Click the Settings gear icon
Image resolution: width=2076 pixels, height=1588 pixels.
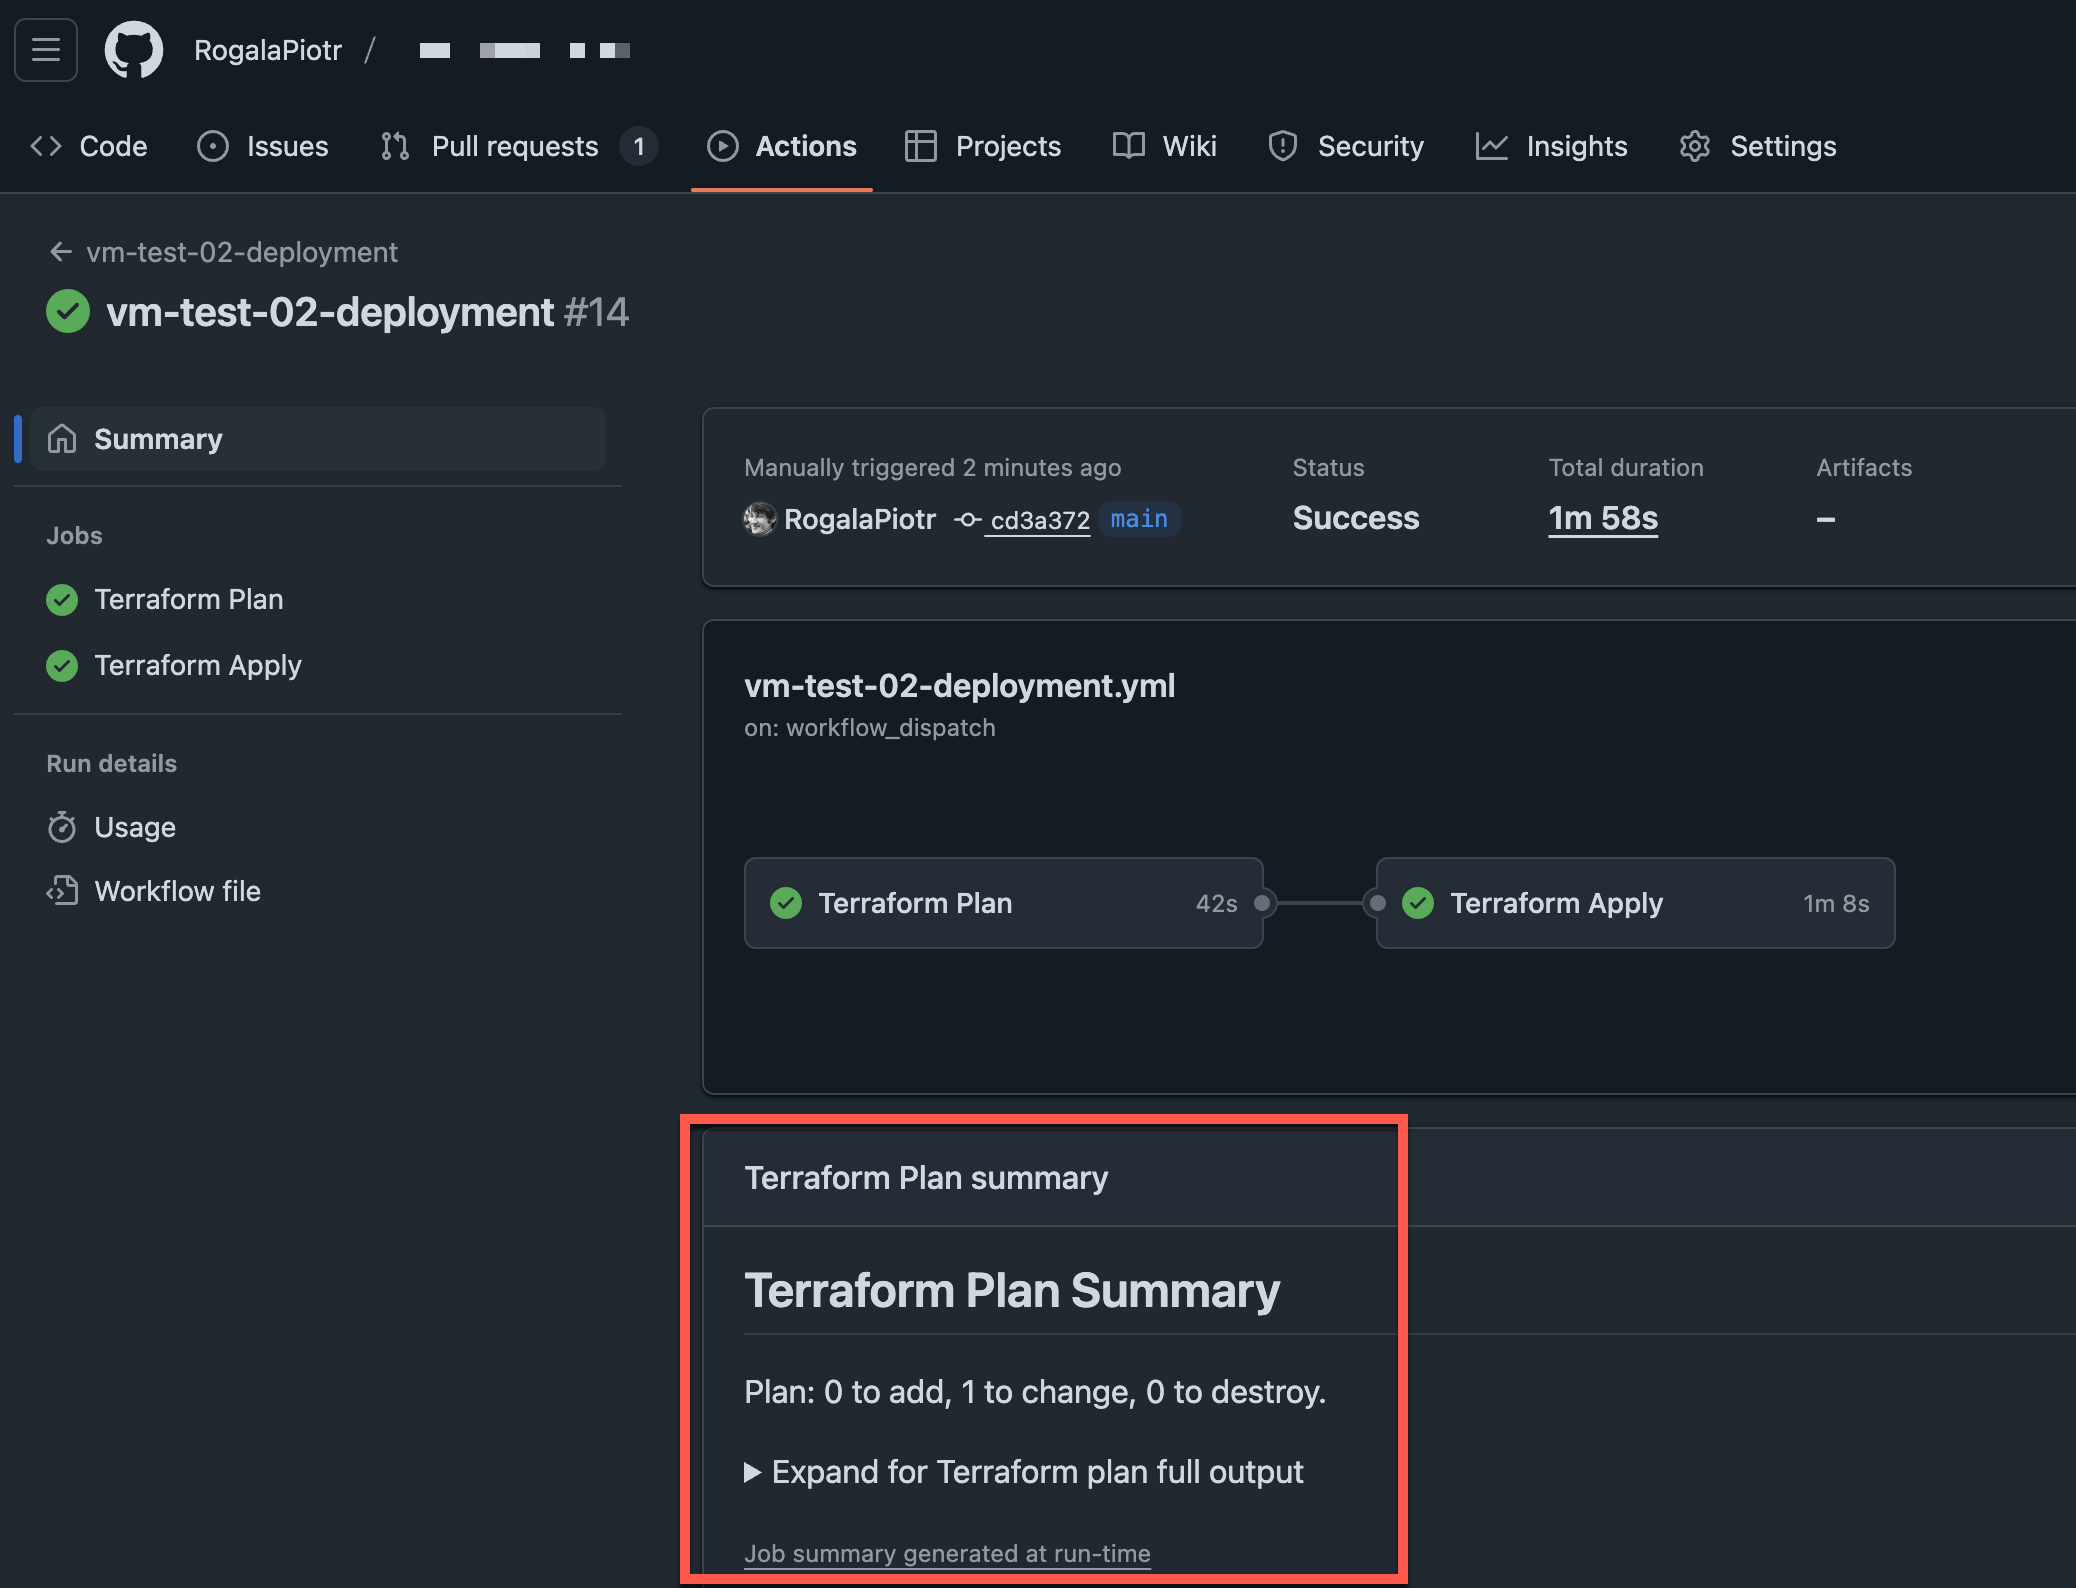pos(1695,146)
